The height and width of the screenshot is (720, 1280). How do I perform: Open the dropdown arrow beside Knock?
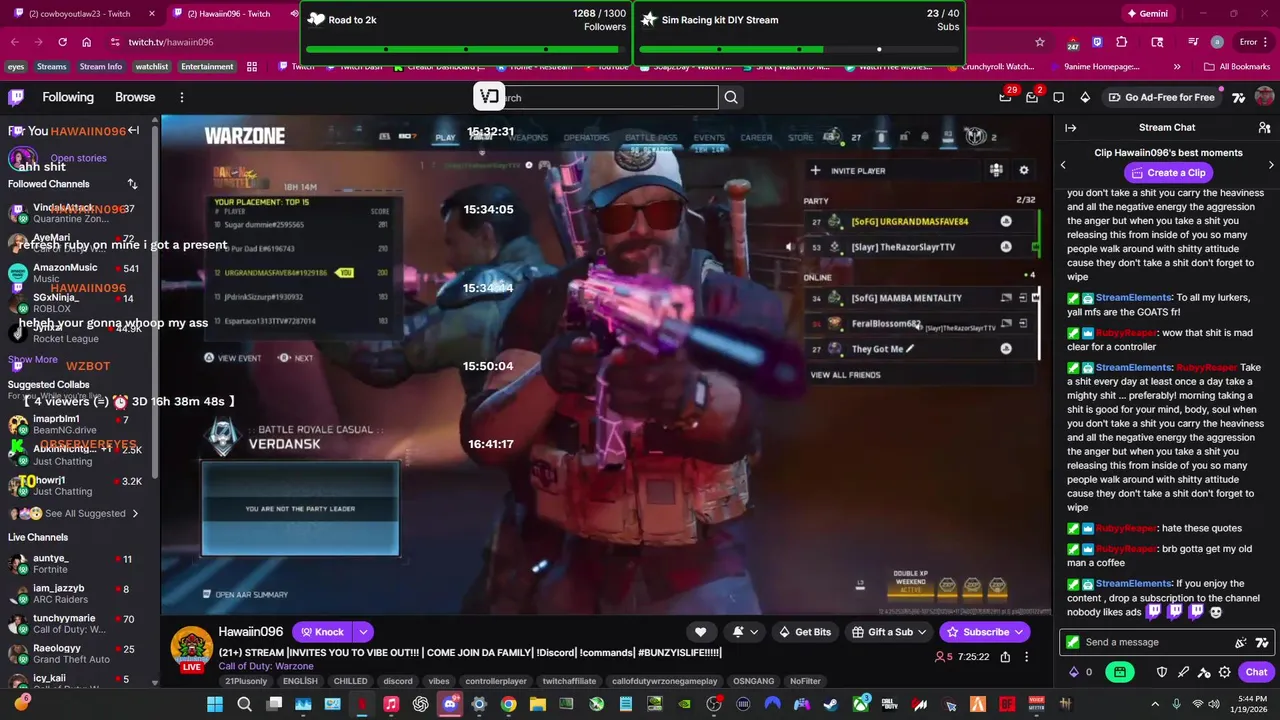pos(363,632)
